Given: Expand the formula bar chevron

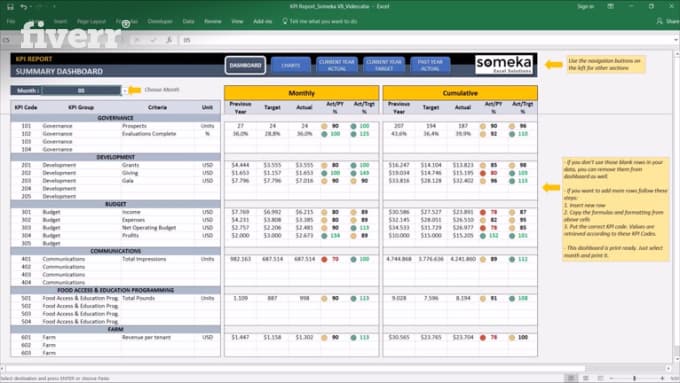Looking at the screenshot, I should [676, 40].
